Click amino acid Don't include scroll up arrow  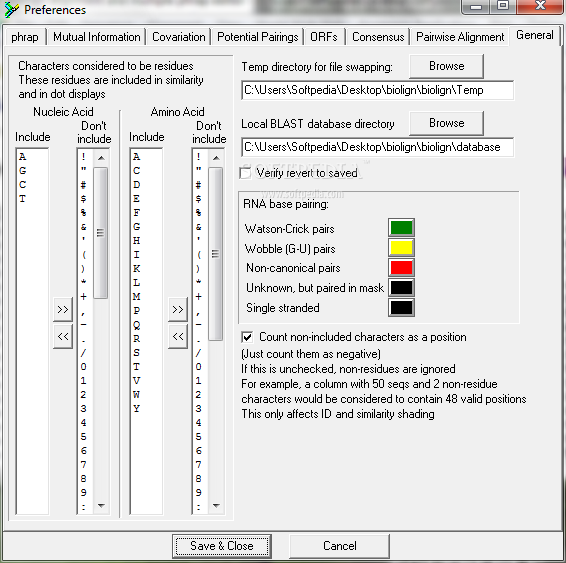coord(216,158)
